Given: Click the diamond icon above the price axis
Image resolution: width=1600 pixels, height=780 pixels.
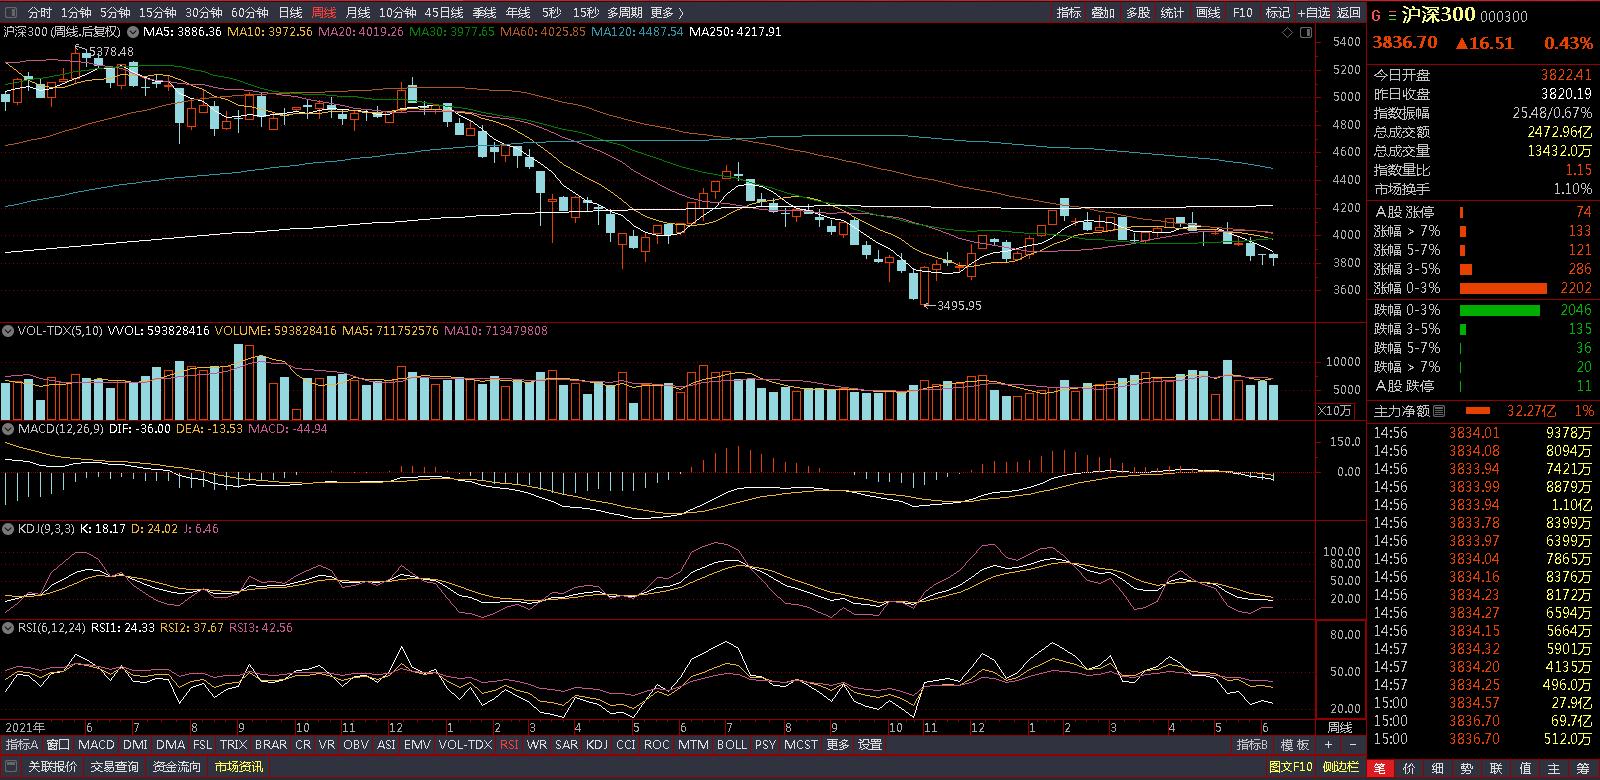Looking at the screenshot, I should 1288,33.
